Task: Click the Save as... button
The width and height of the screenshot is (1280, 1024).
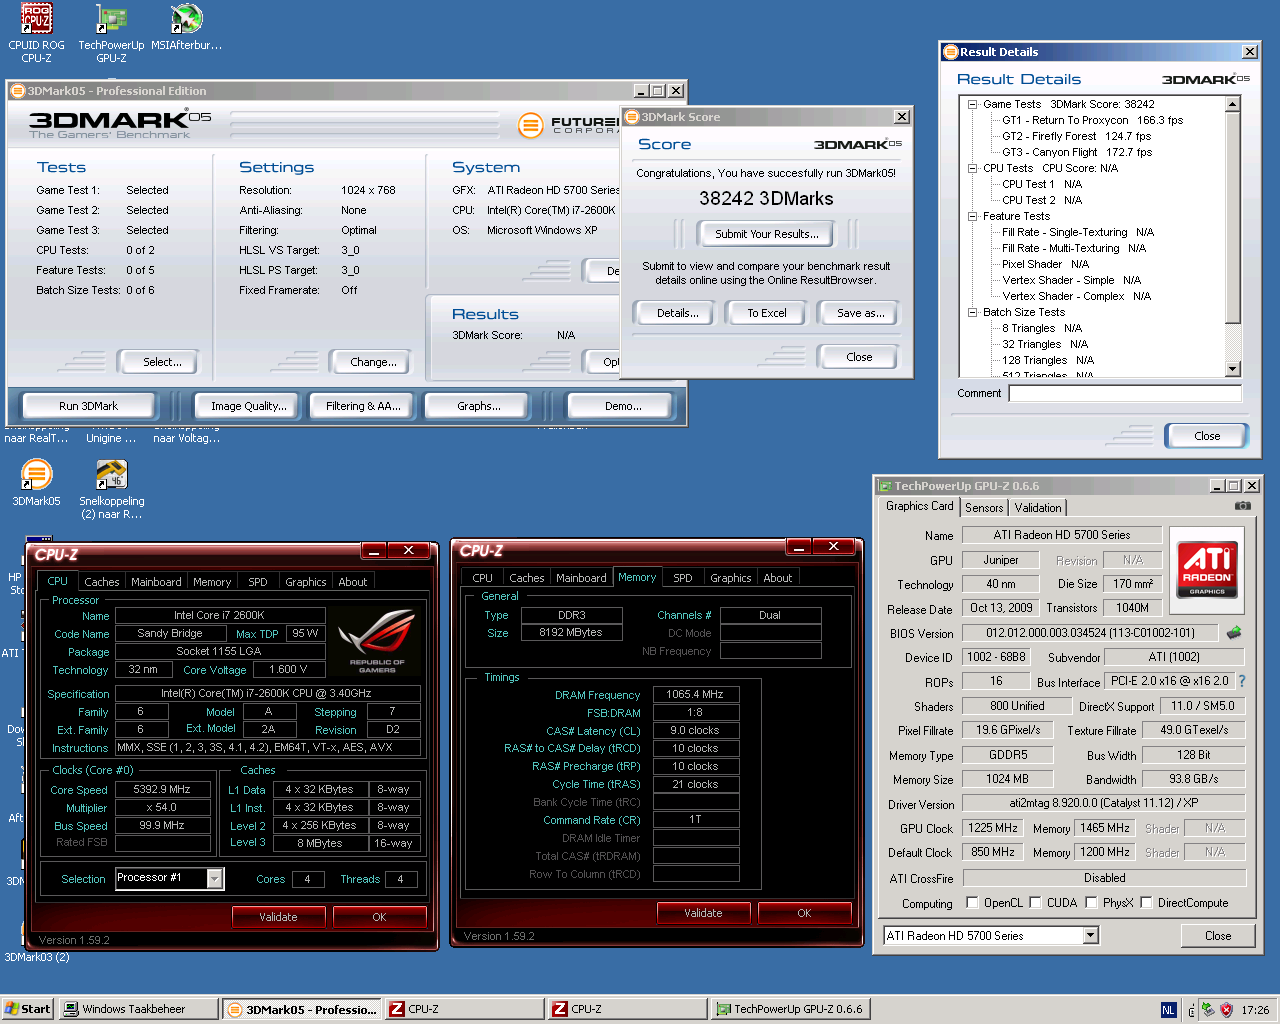Action: tap(861, 313)
